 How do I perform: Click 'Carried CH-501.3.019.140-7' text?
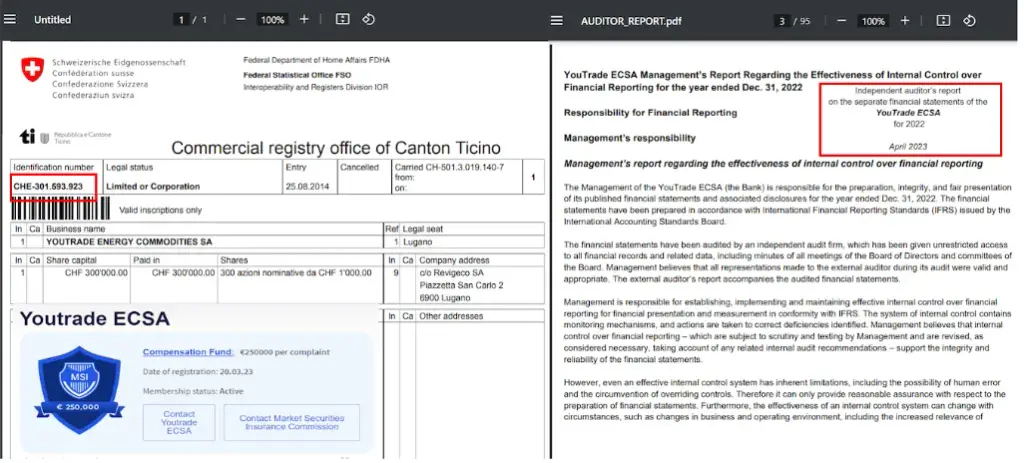point(449,167)
